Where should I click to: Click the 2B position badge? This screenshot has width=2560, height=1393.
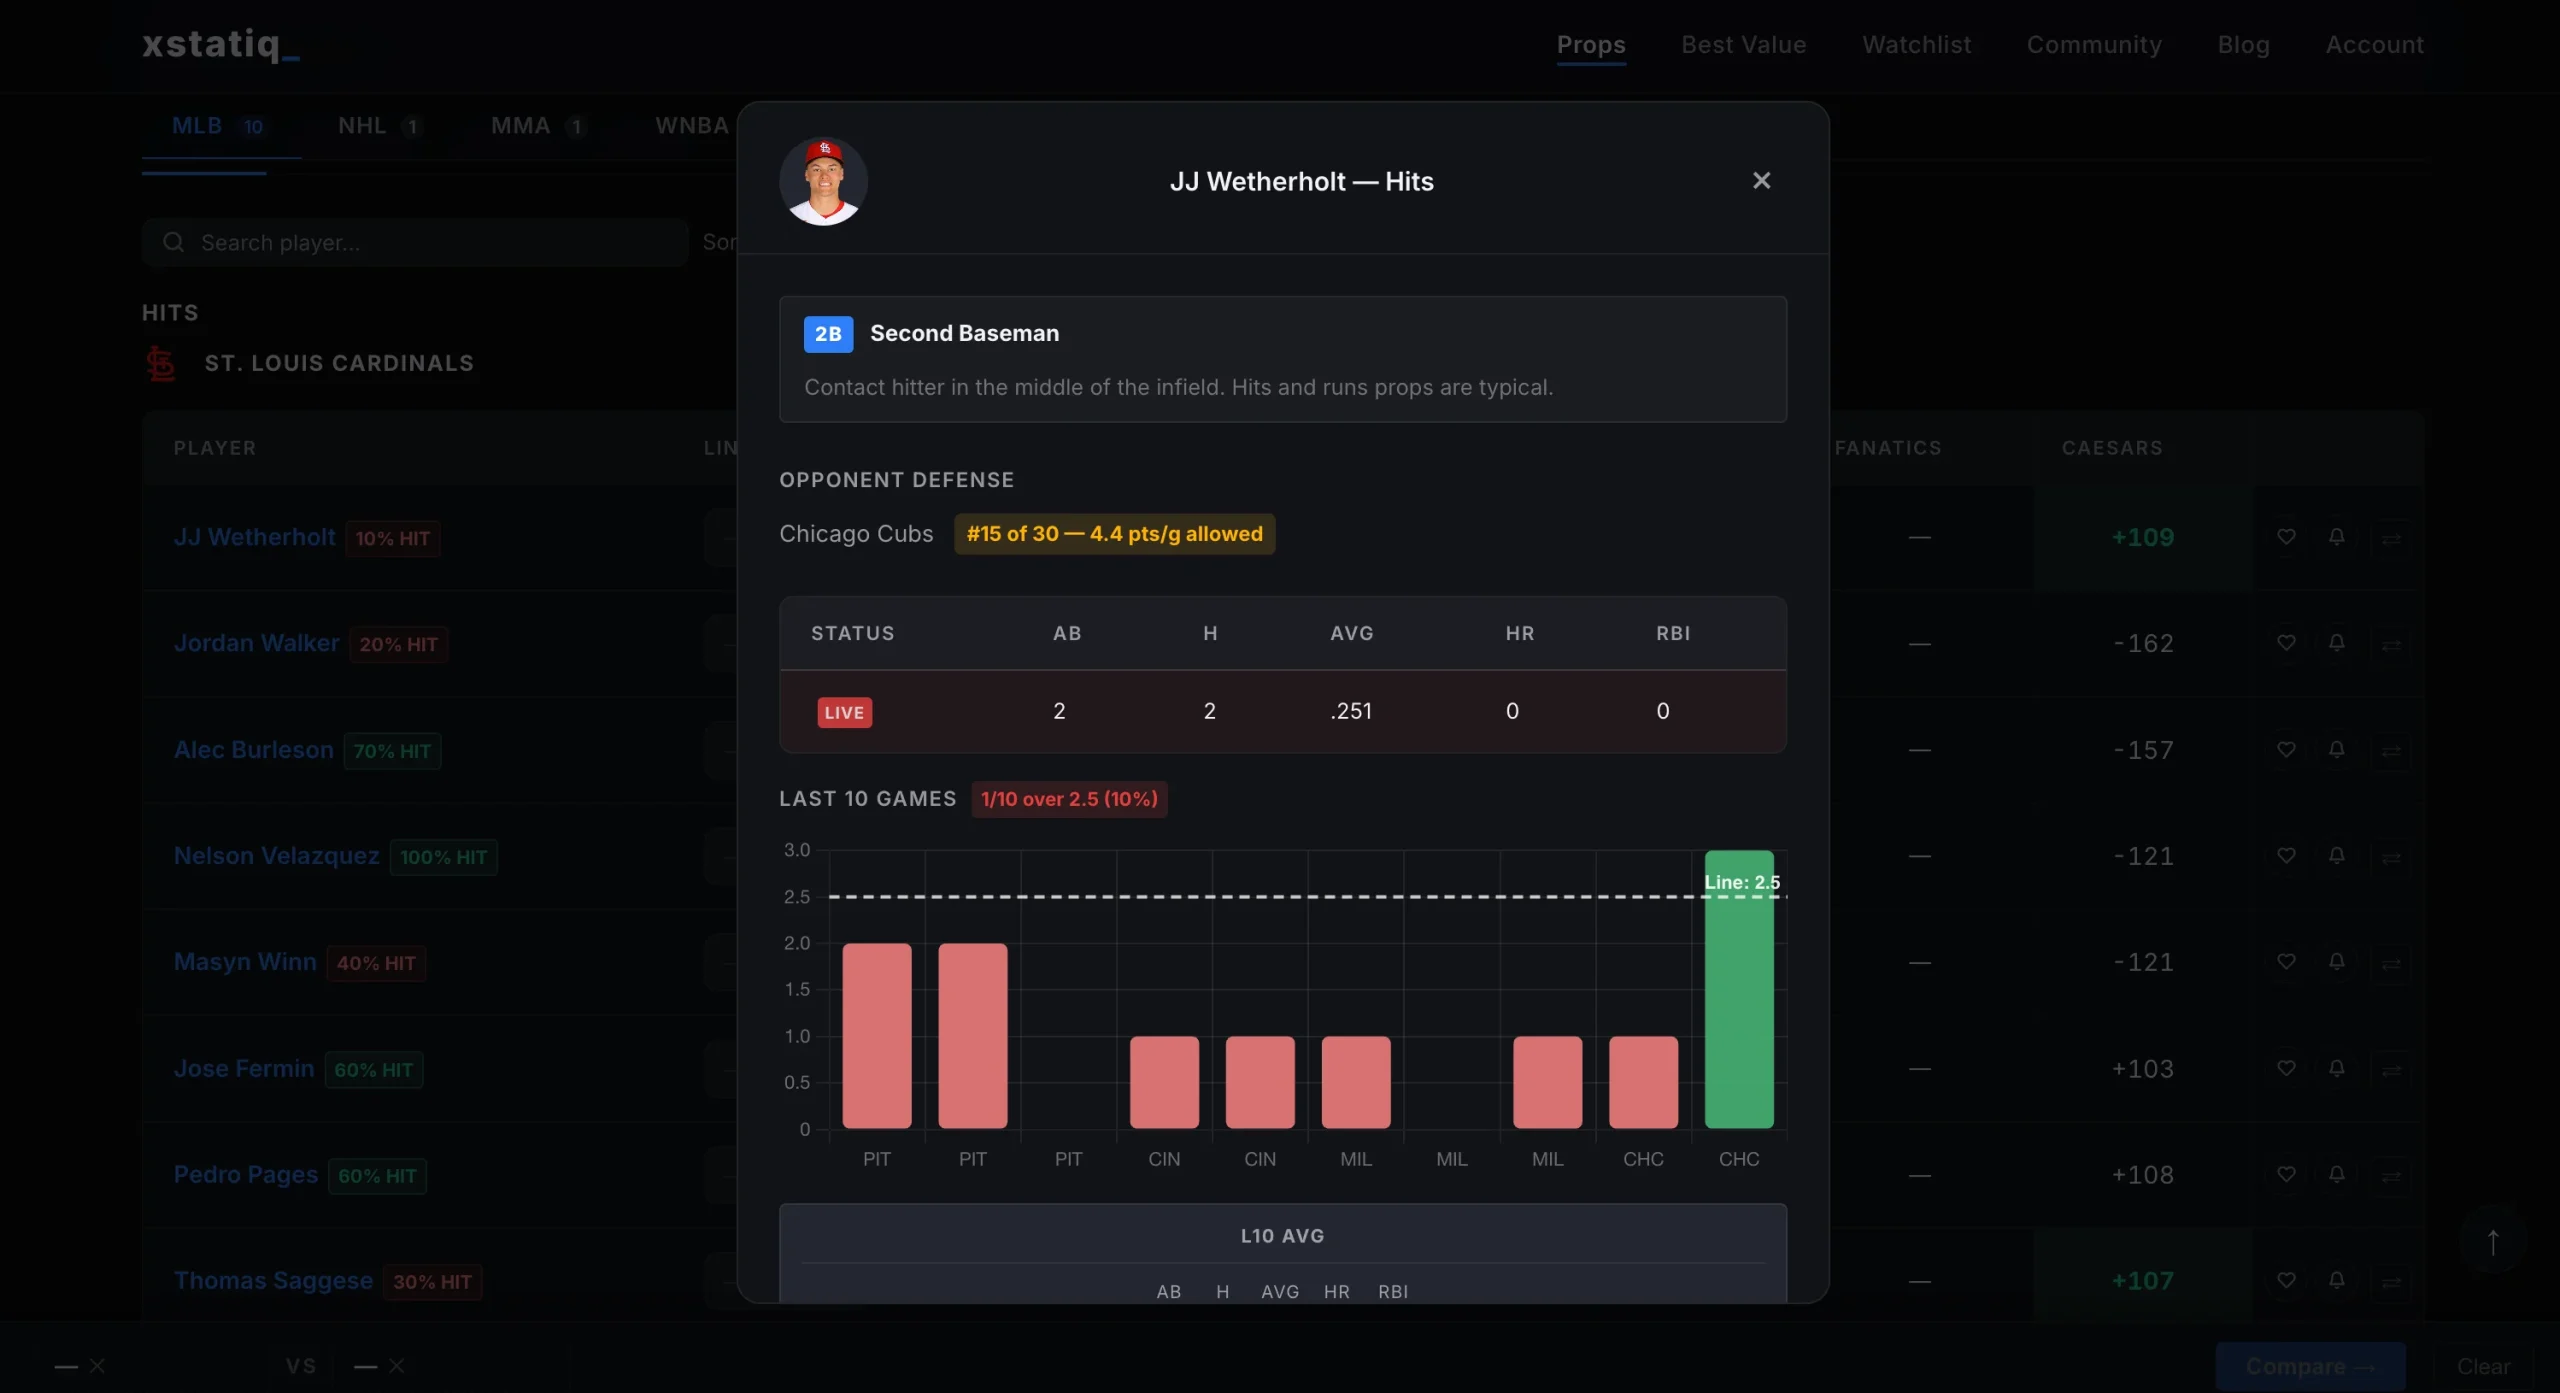[828, 334]
